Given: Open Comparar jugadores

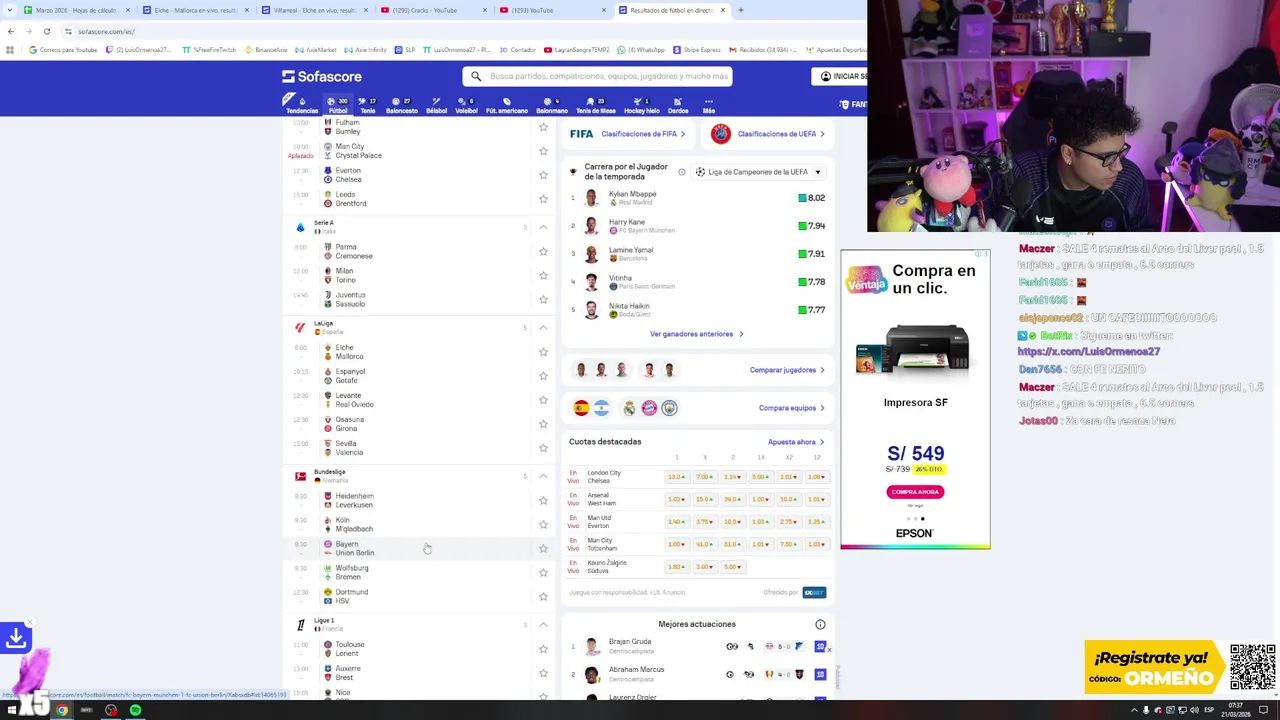Looking at the screenshot, I should pyautogui.click(x=787, y=370).
